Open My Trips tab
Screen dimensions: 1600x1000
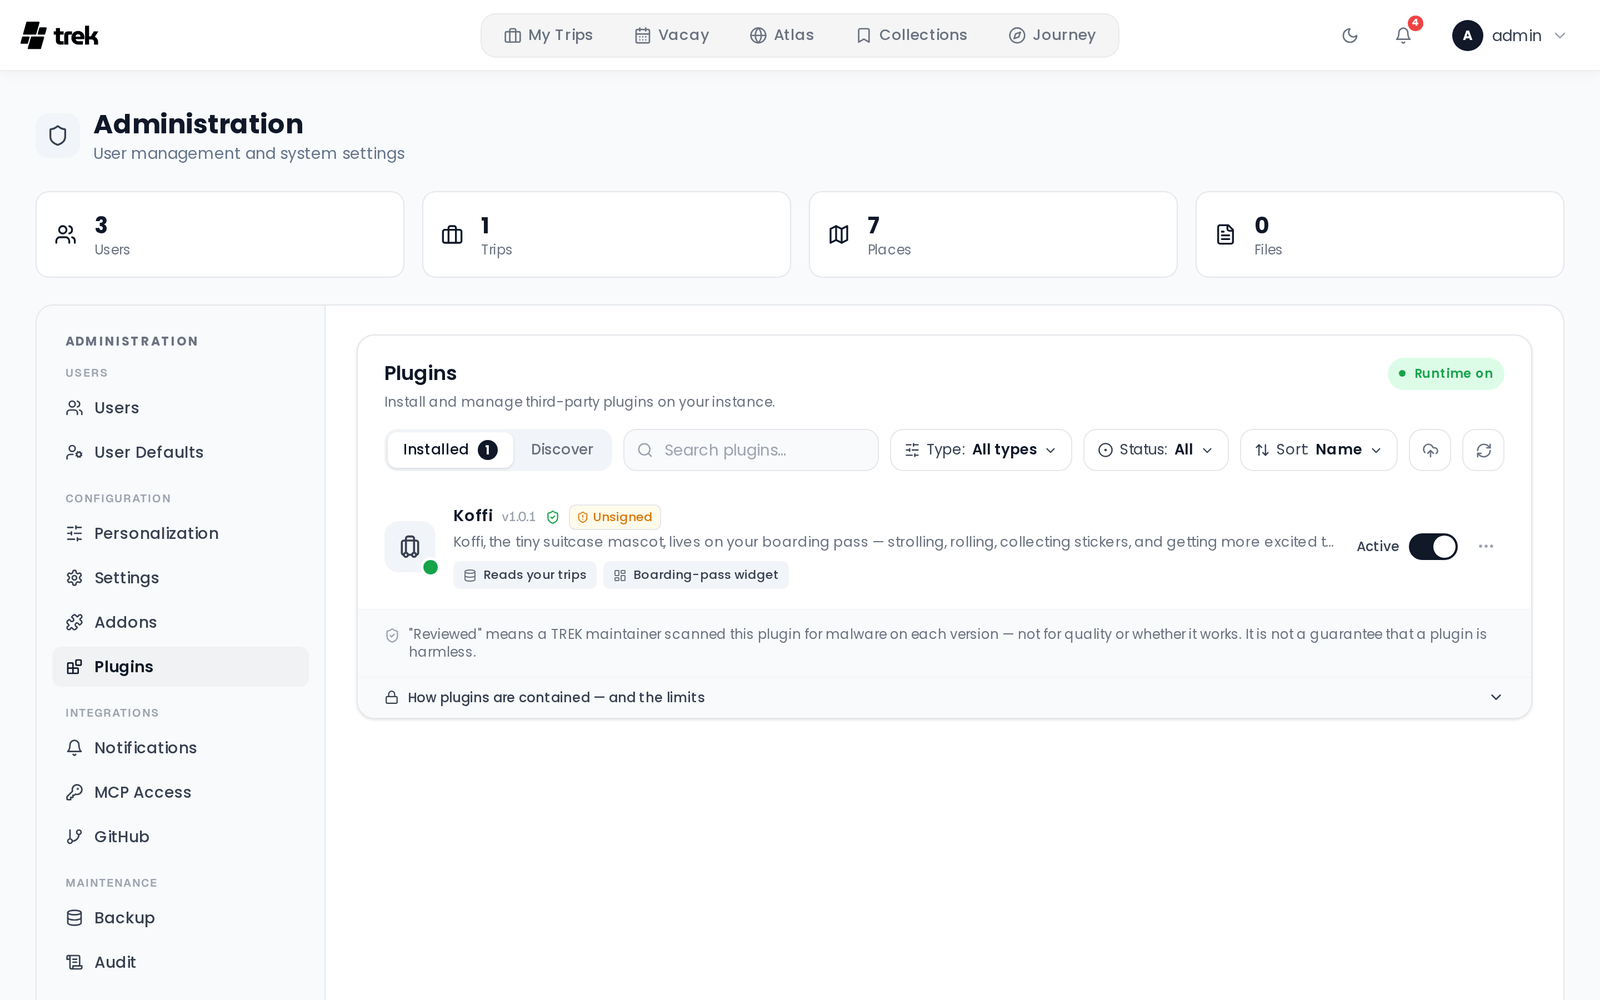(548, 35)
